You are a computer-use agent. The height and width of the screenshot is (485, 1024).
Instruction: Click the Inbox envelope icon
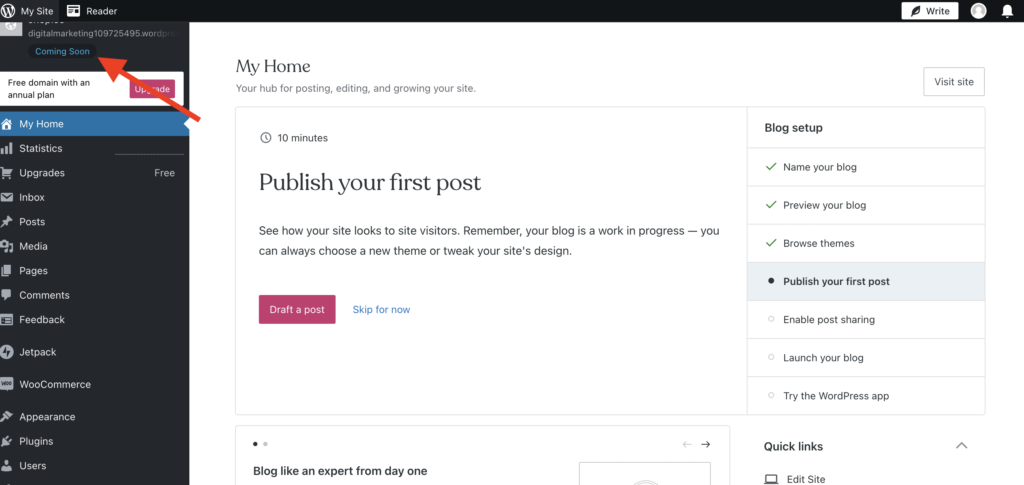(8, 197)
